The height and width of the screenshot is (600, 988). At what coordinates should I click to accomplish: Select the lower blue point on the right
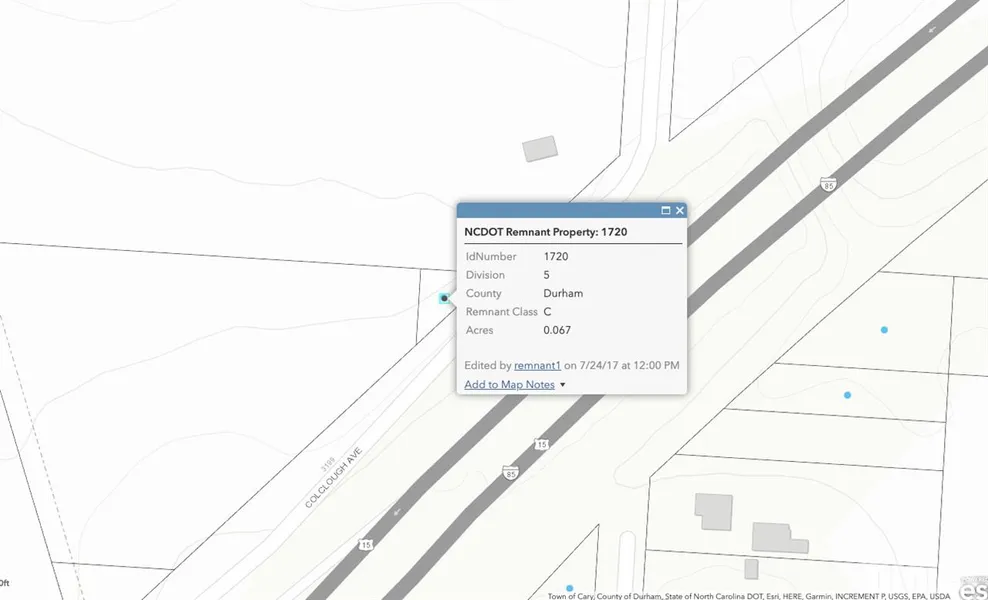click(x=847, y=395)
